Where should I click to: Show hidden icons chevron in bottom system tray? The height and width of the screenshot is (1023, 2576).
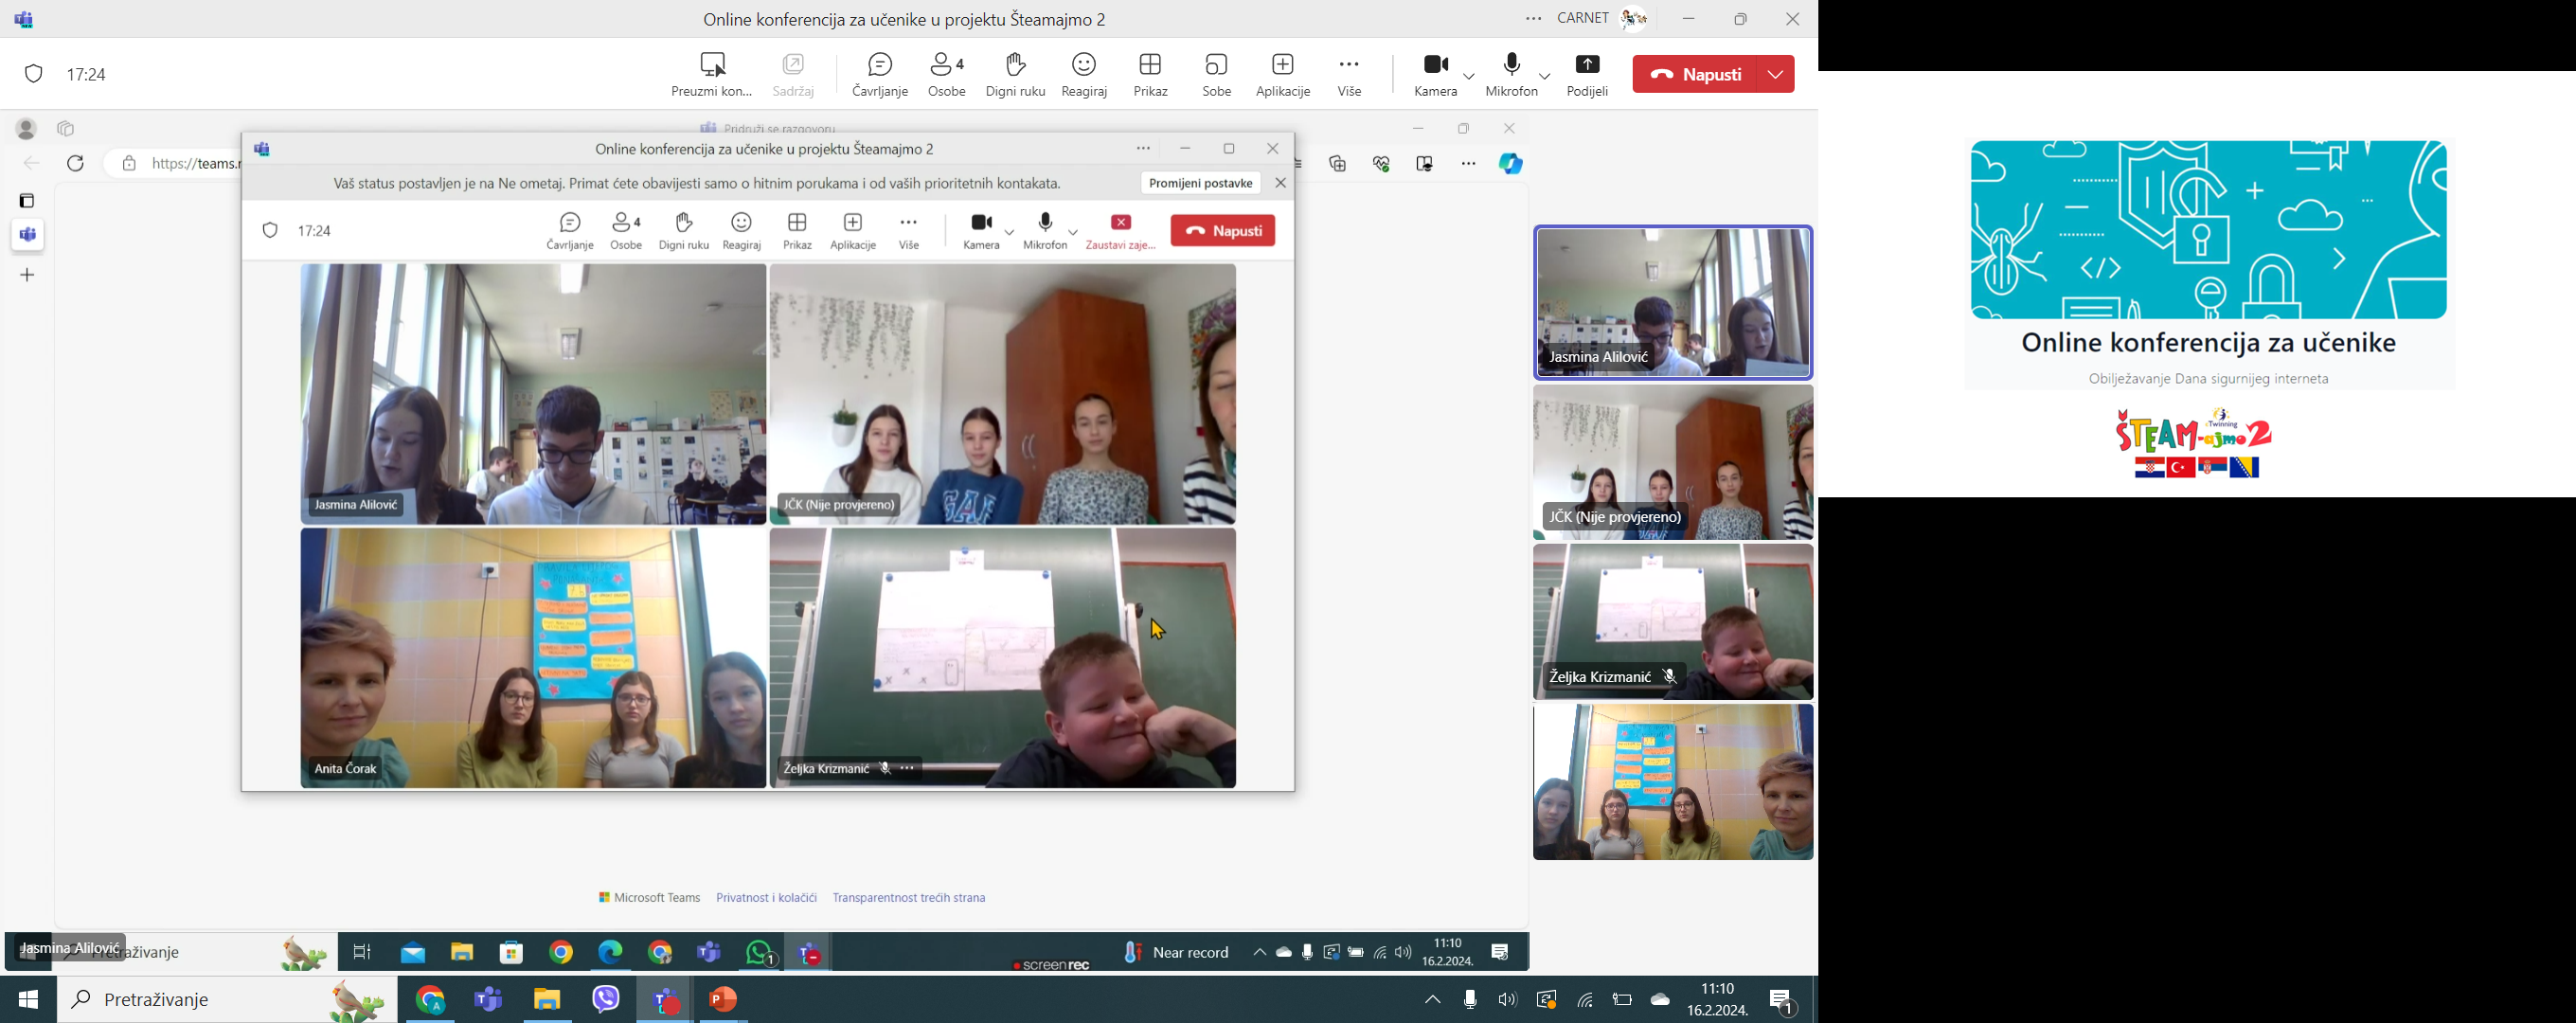pyautogui.click(x=1432, y=999)
